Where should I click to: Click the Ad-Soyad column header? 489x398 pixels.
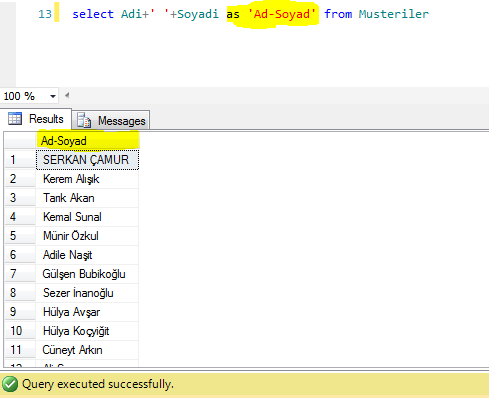[88, 141]
